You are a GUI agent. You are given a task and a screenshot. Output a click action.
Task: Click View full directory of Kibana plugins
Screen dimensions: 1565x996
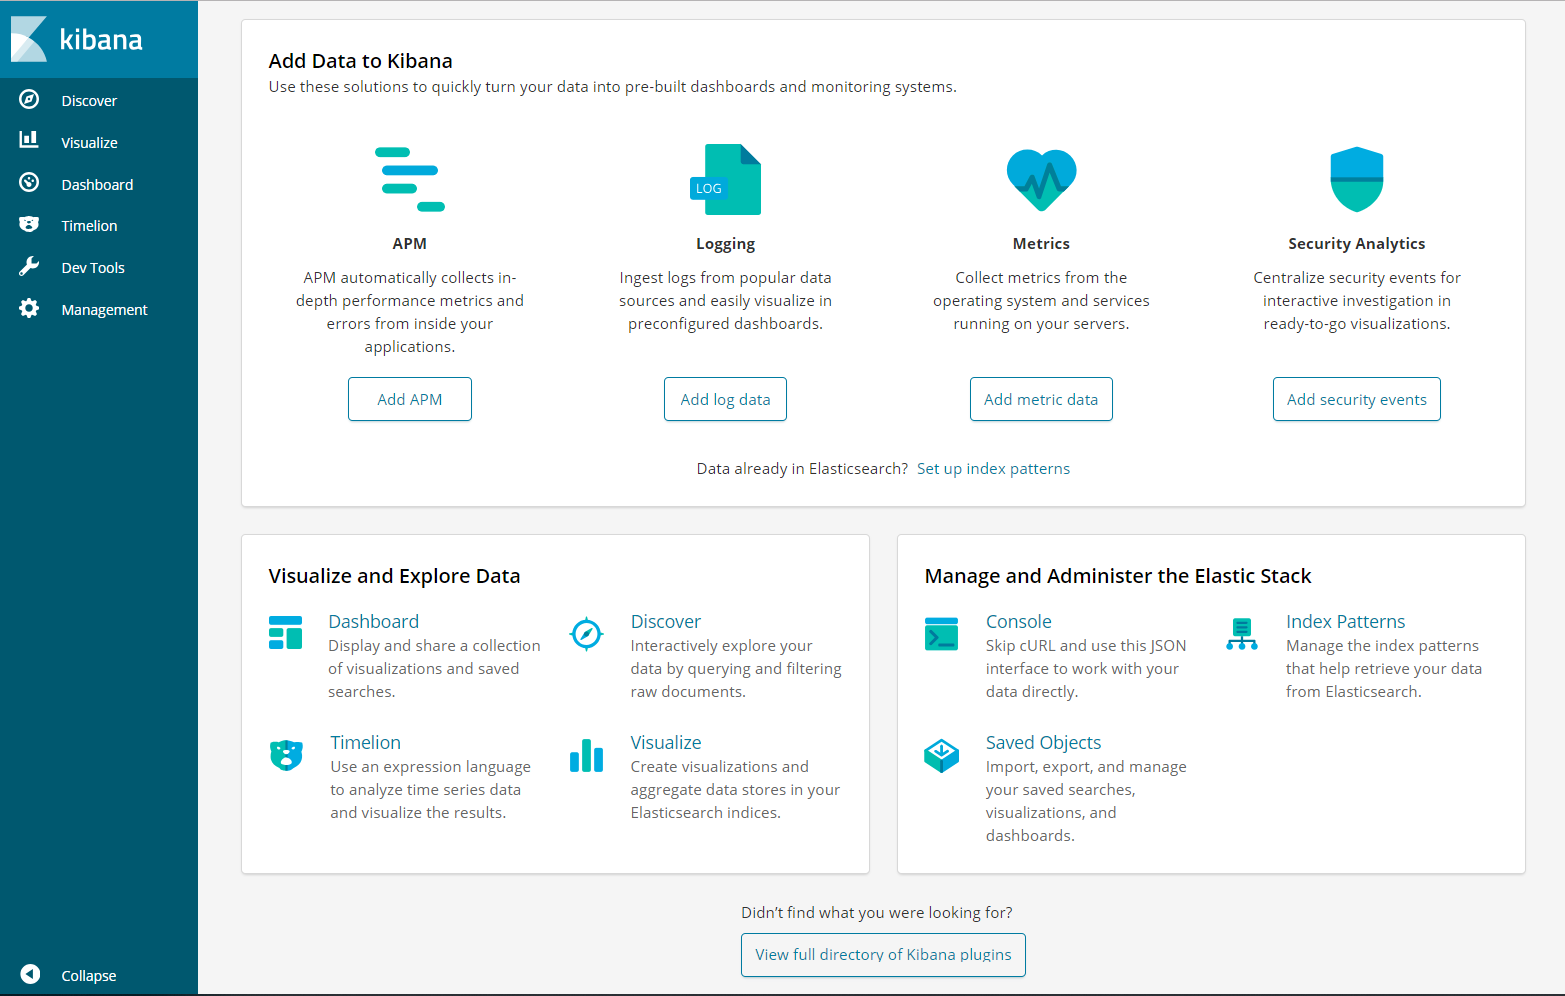[x=883, y=955]
